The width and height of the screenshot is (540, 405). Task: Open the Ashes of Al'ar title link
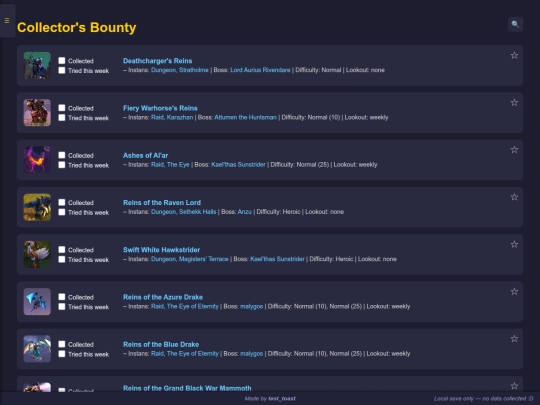(145, 155)
